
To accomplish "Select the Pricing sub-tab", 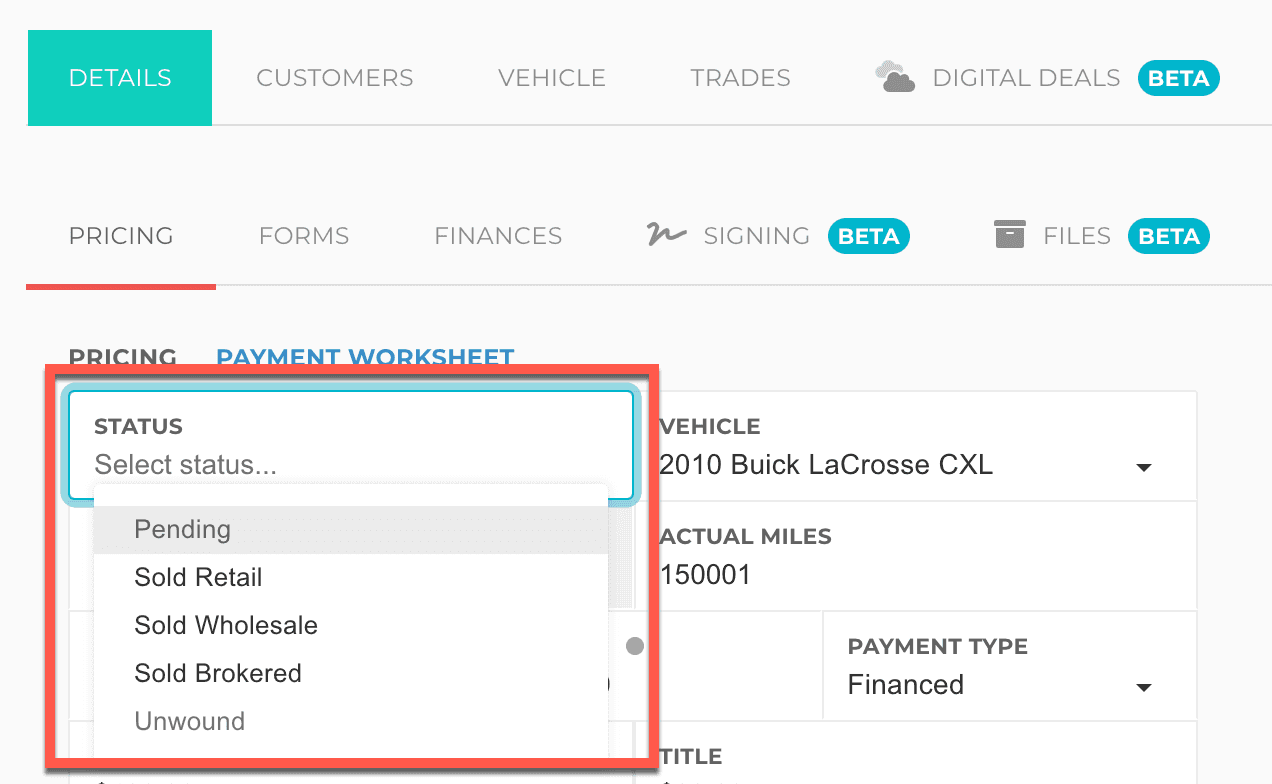I will tap(121, 236).
